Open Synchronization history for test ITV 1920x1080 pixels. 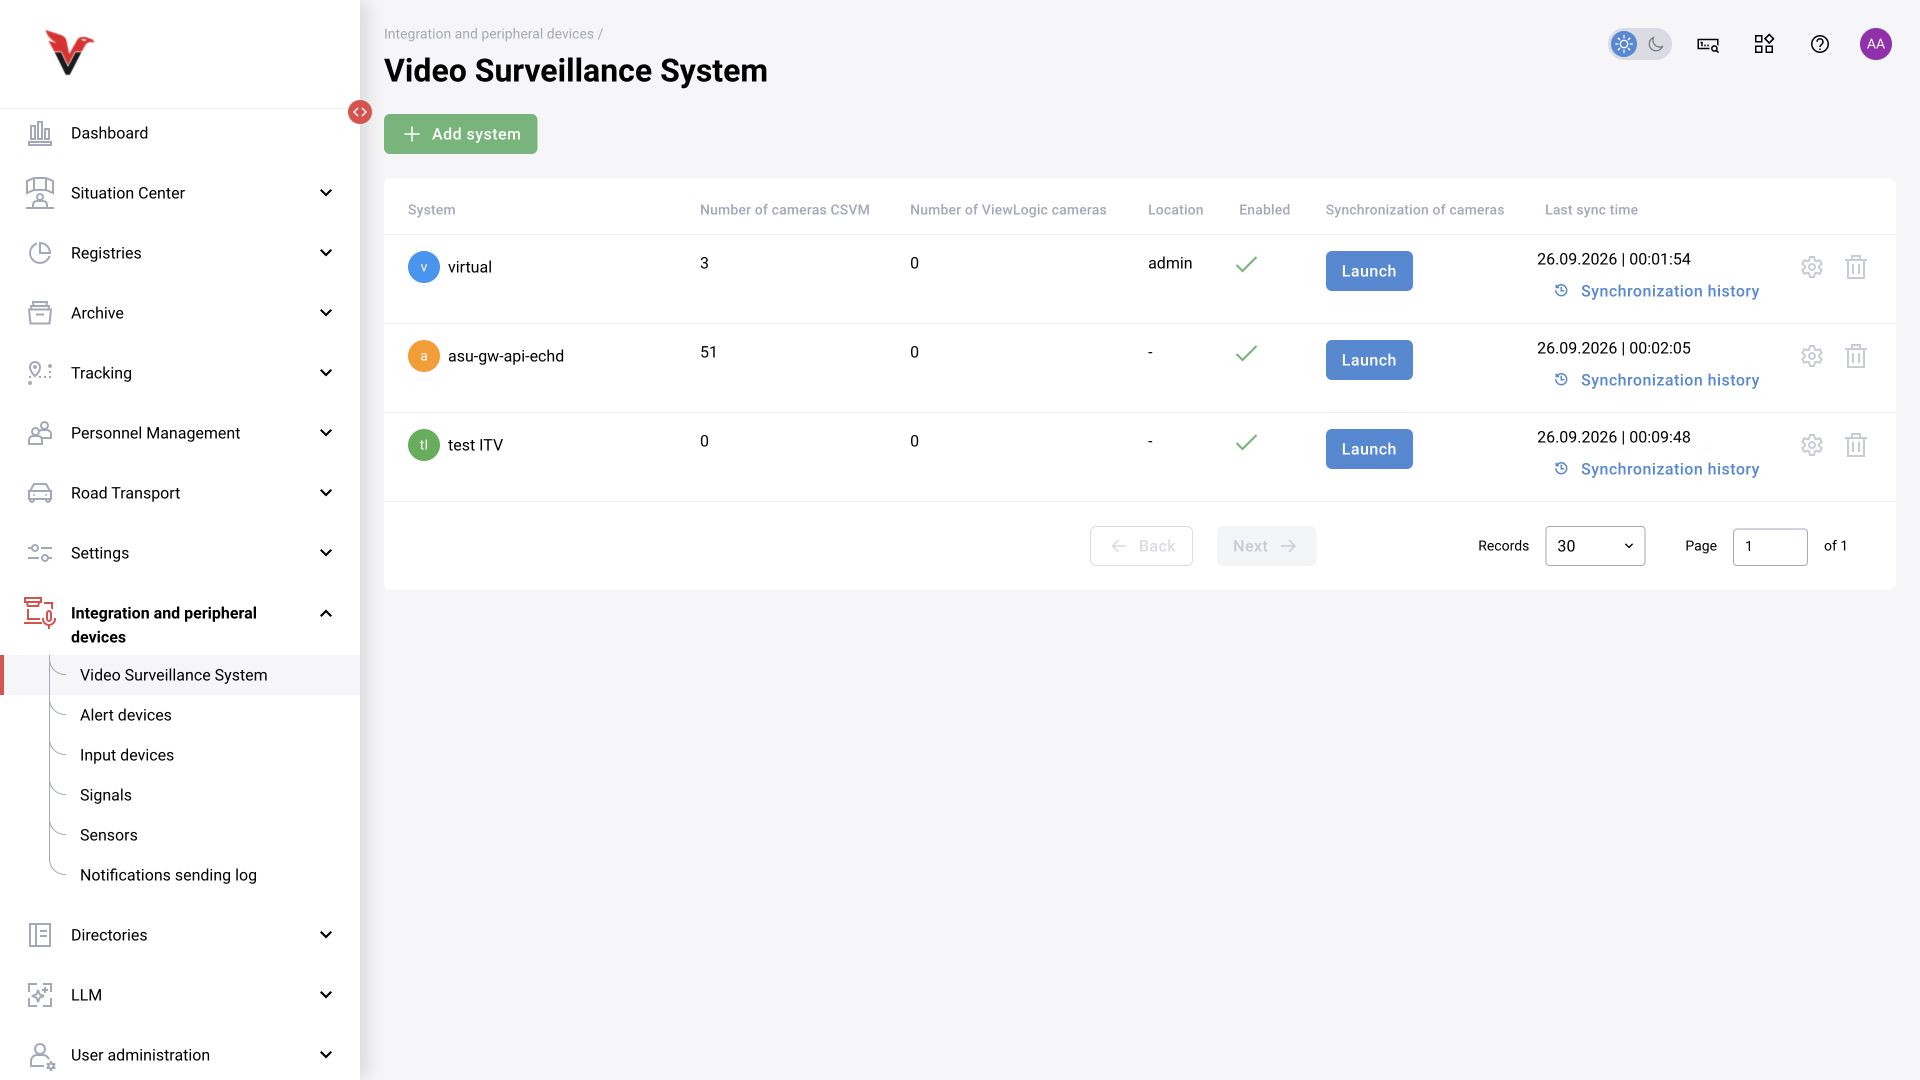[x=1657, y=469]
